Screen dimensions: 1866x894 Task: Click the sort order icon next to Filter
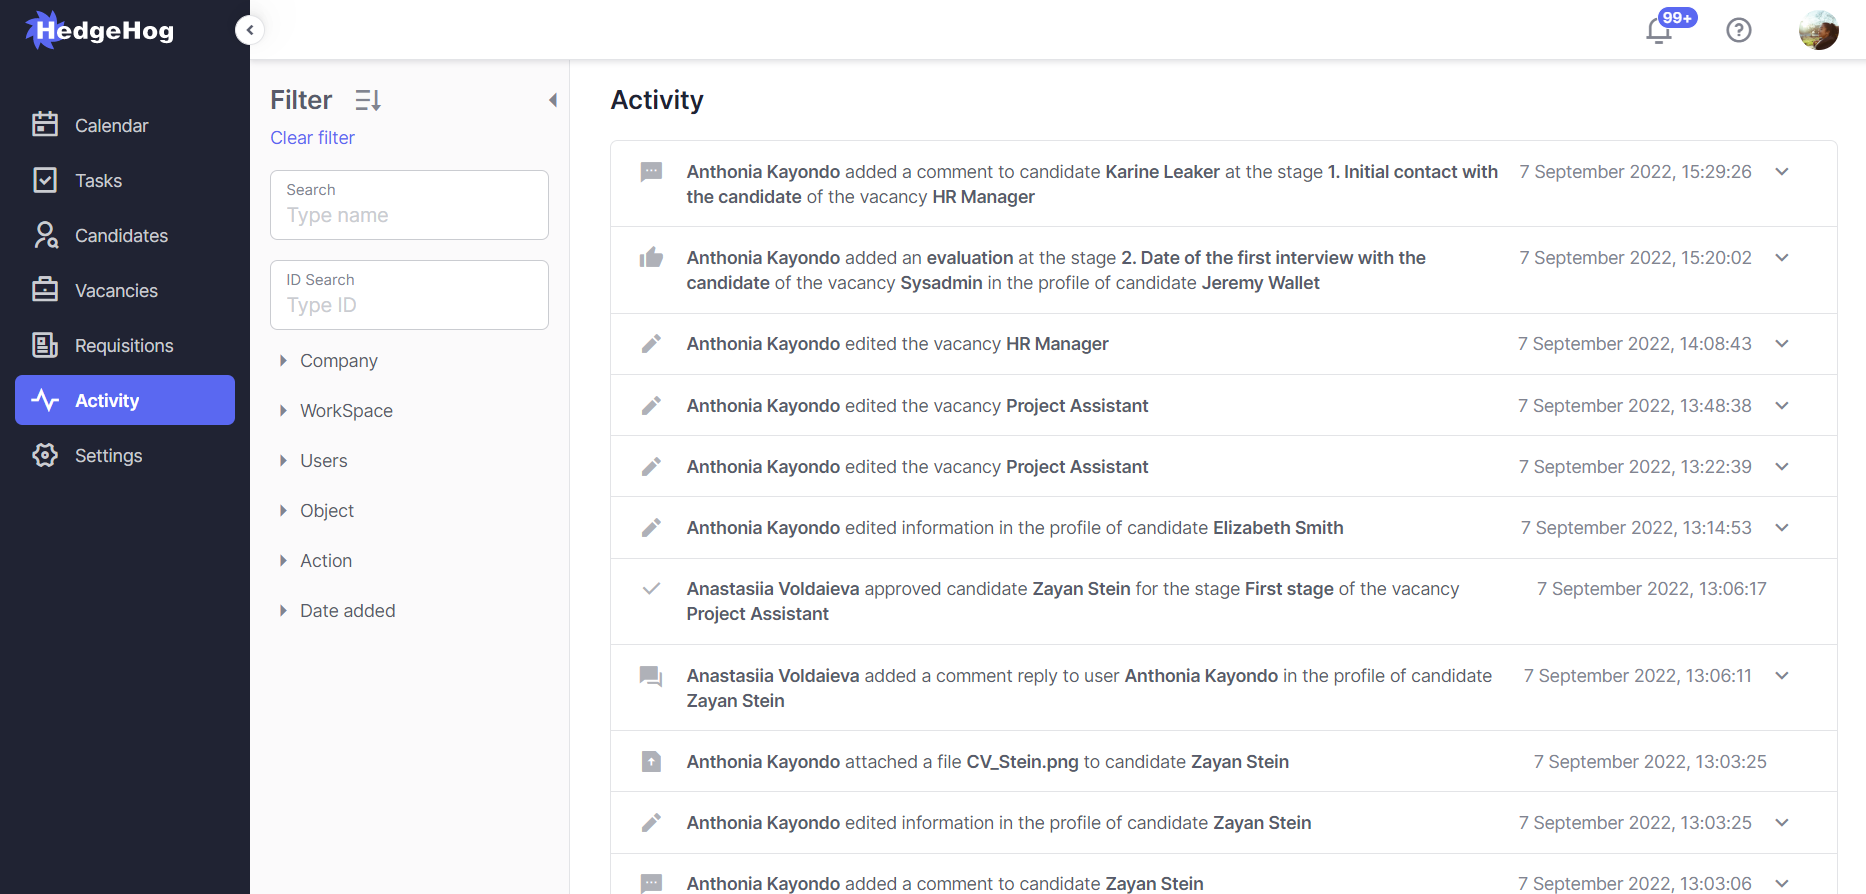coord(366,99)
